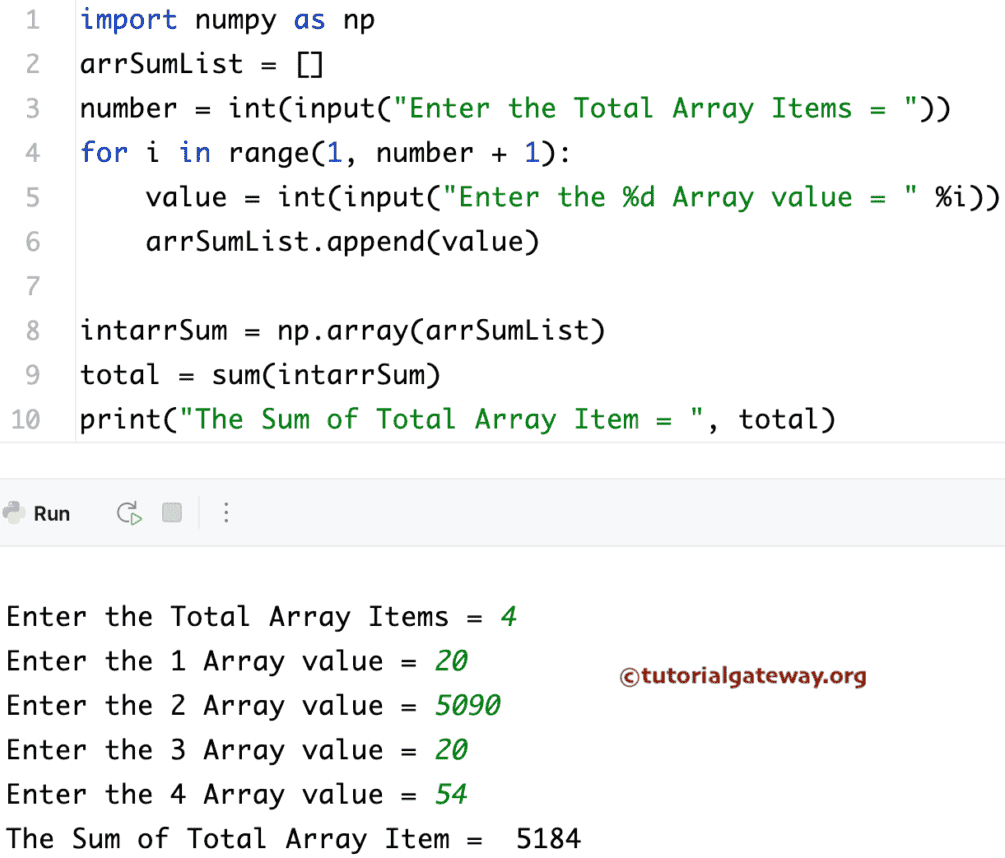The image size is (1005, 858).
Task: Click the entered value 5090 in console
Action: point(467,705)
